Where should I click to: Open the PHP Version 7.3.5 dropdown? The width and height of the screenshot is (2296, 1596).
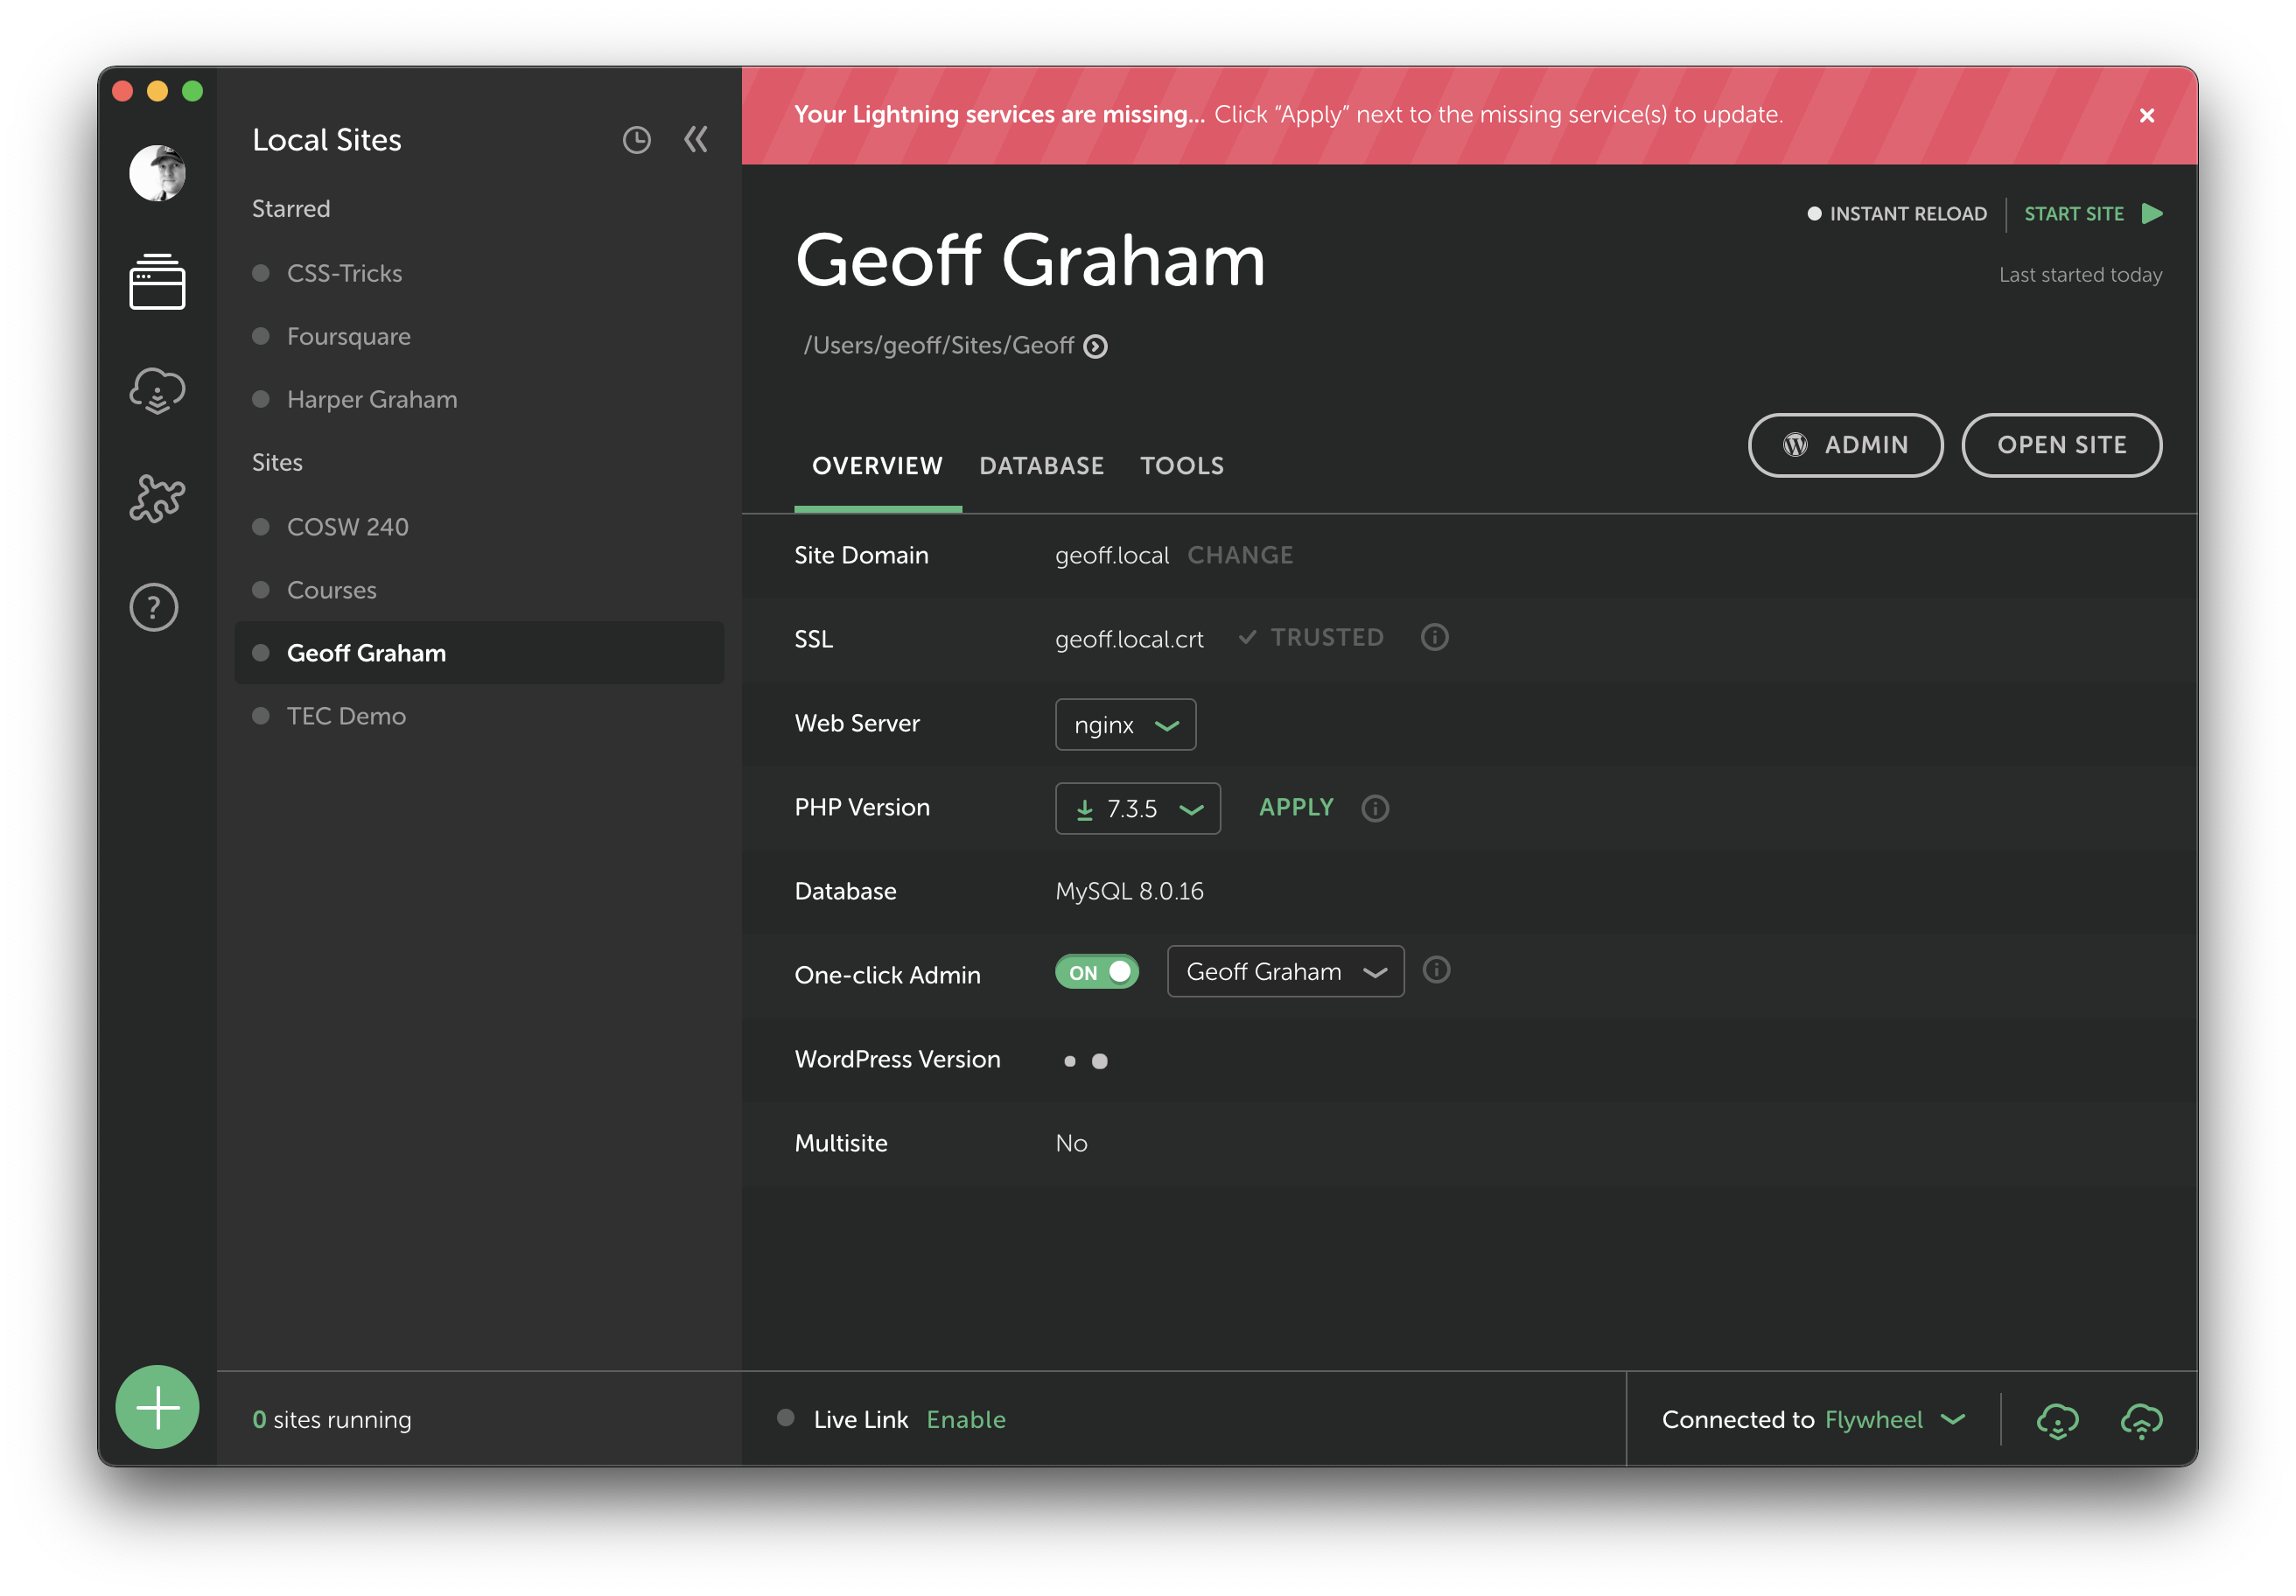point(1137,808)
